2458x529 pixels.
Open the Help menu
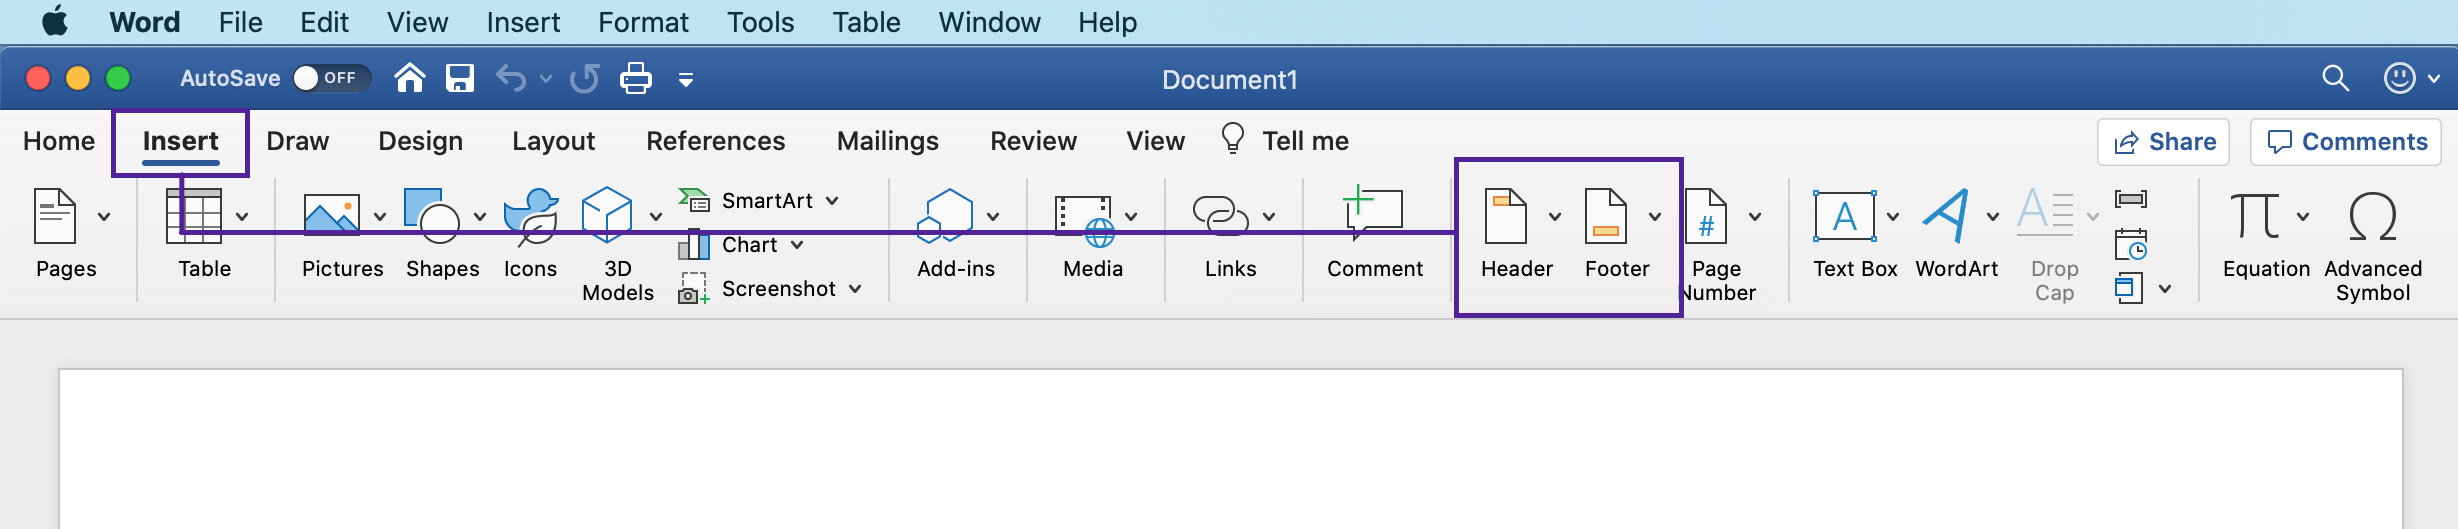[1107, 22]
